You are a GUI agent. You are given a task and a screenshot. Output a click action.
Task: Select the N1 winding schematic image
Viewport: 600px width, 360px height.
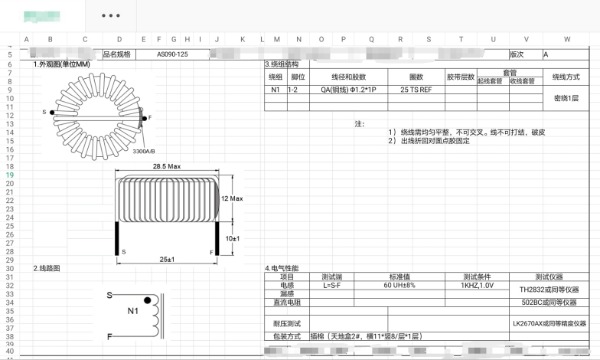pos(136,316)
